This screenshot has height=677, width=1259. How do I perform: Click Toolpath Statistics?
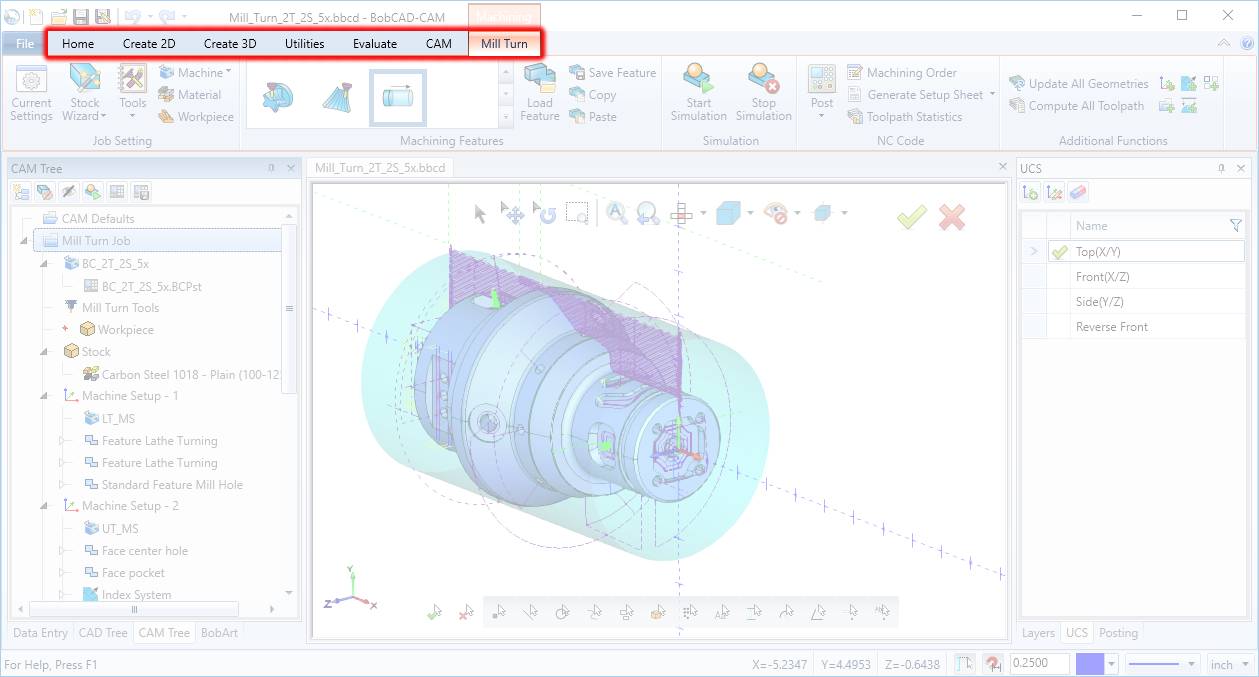coord(904,117)
